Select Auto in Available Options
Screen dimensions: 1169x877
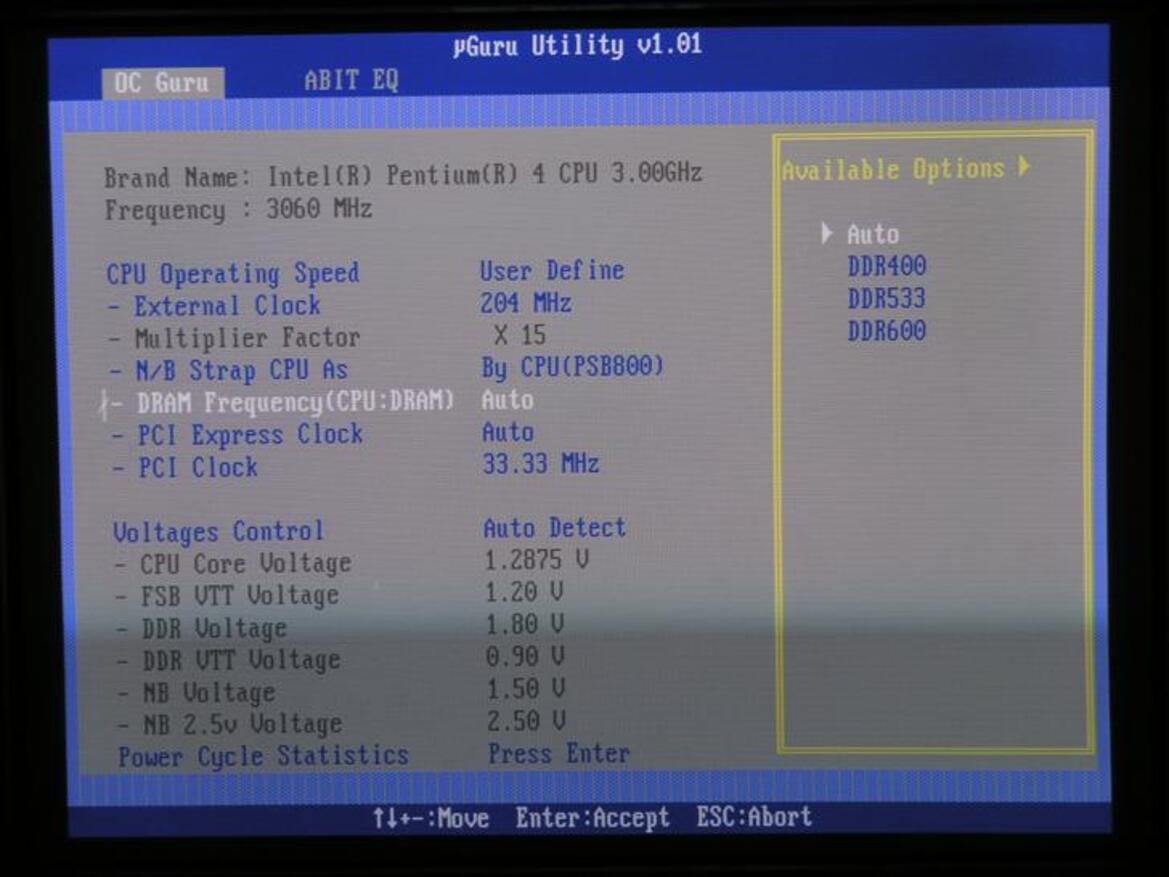(872, 234)
